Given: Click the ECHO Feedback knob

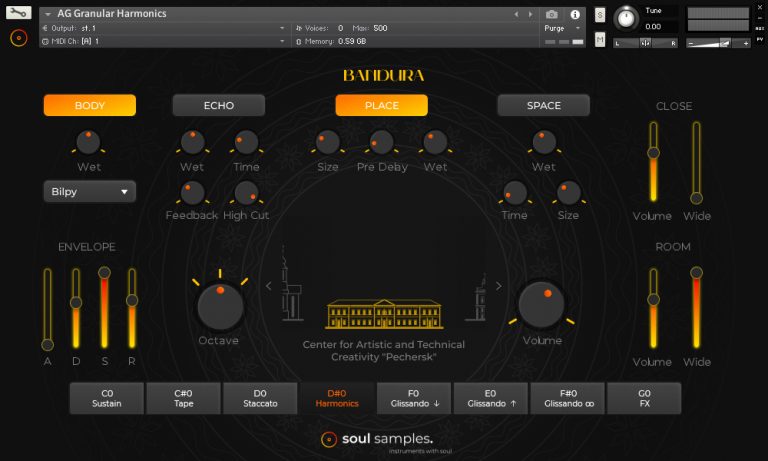Looking at the screenshot, I should click(x=192, y=193).
